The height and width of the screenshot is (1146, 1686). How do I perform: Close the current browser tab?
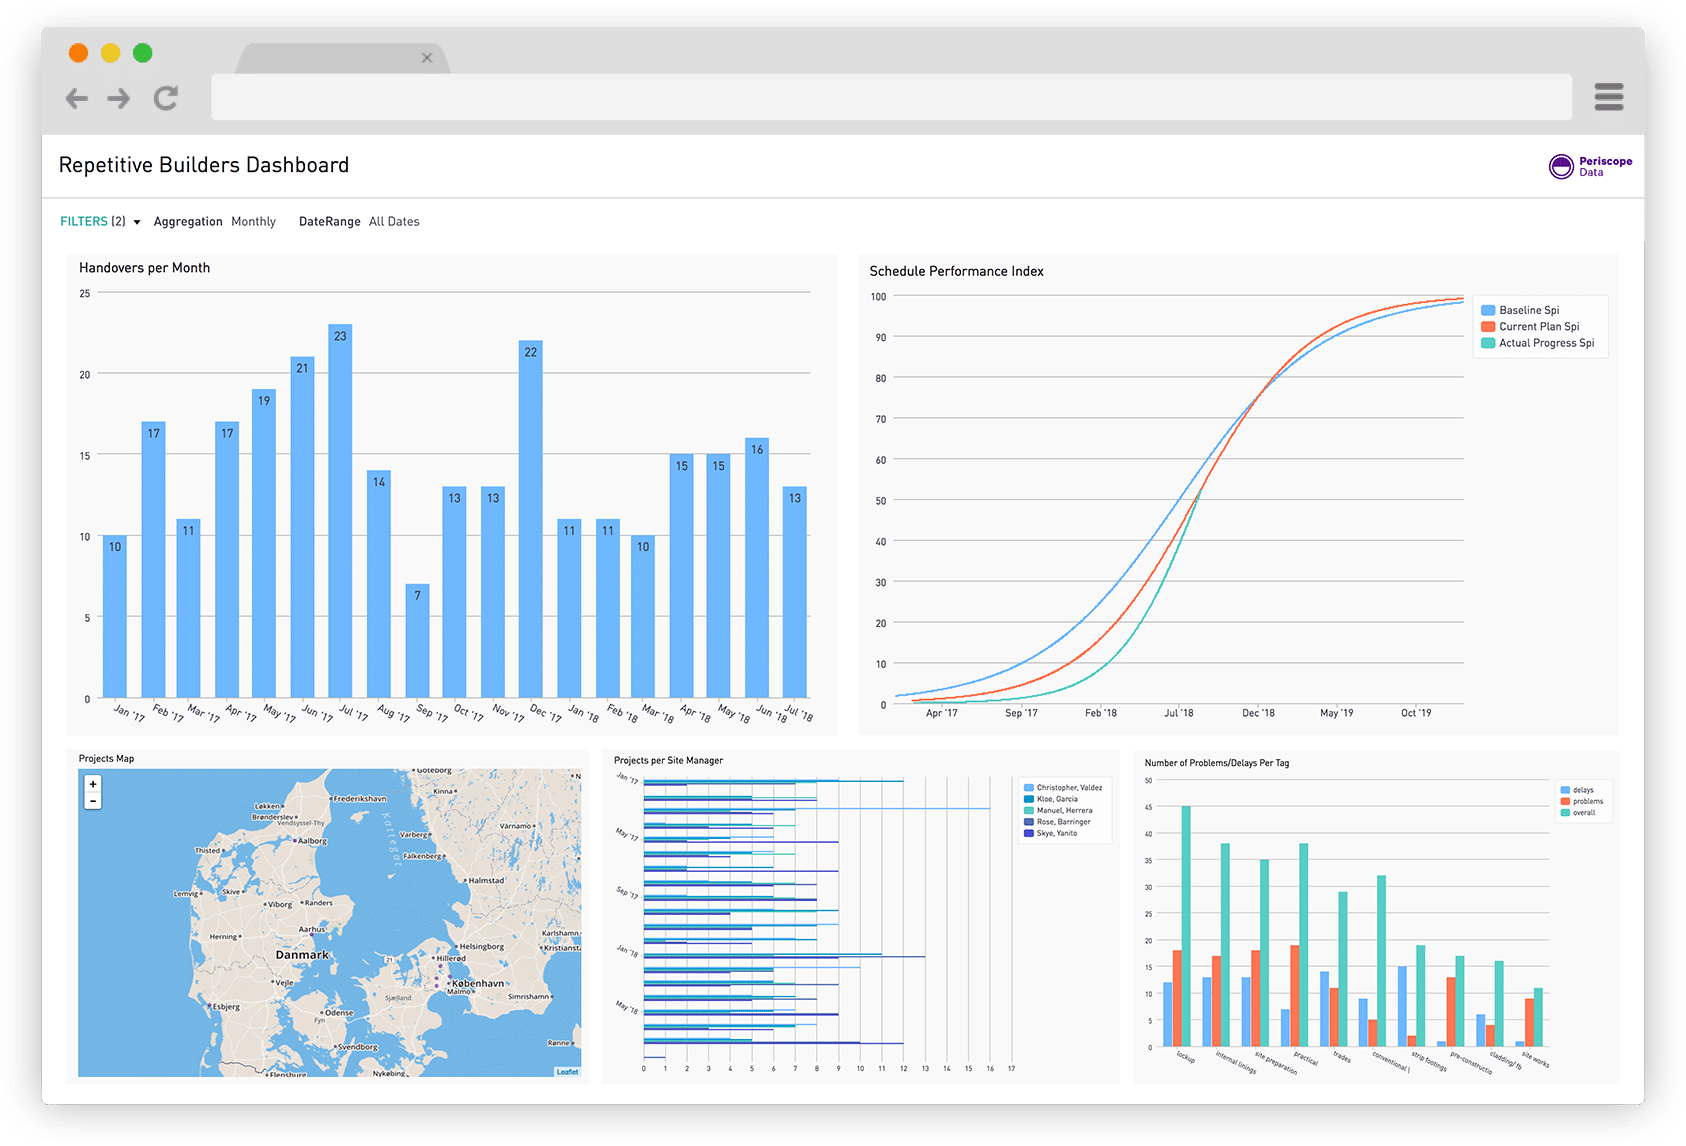(x=427, y=58)
